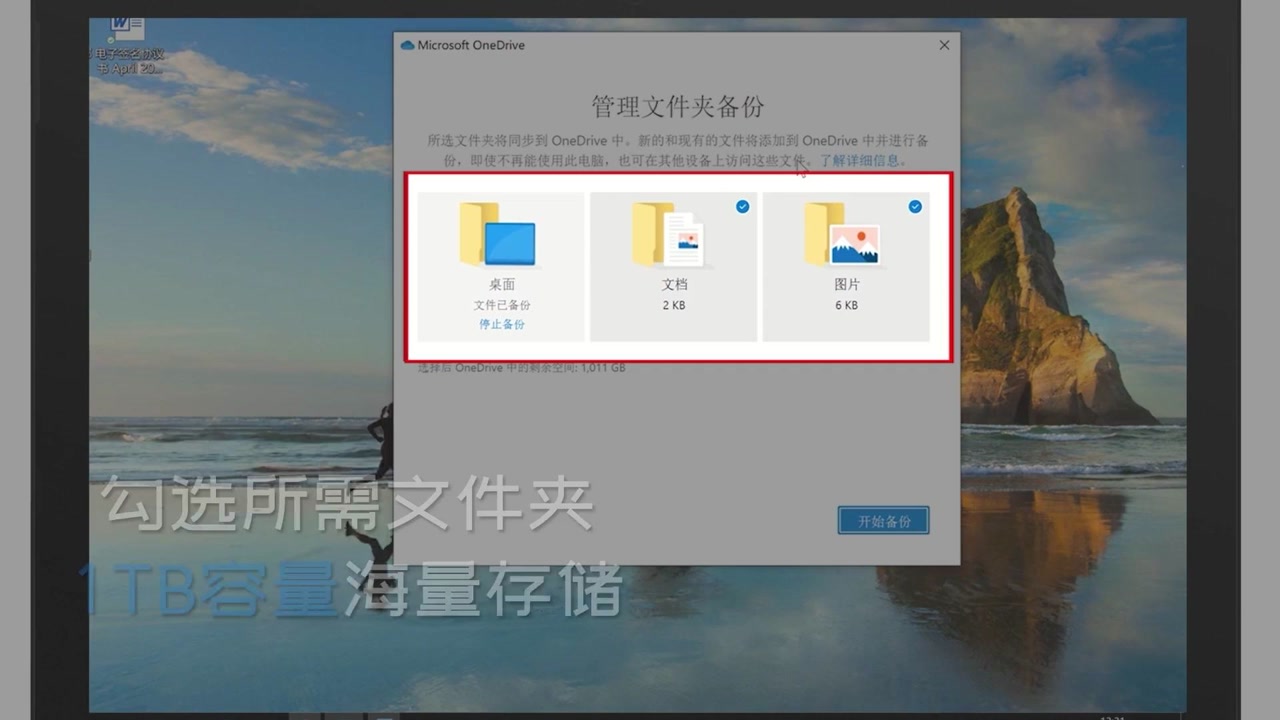The width and height of the screenshot is (1280, 720).
Task: Click 停止备份 under the desktop folder
Action: click(x=502, y=324)
